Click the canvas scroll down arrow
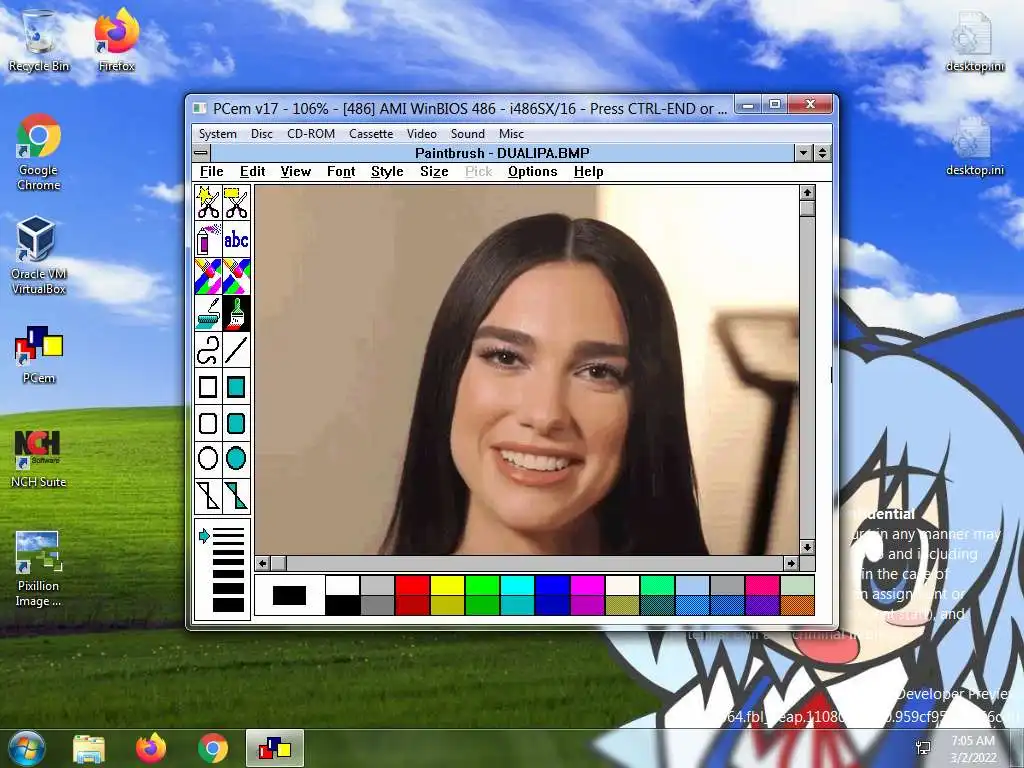The width and height of the screenshot is (1024, 768). pyautogui.click(x=807, y=547)
